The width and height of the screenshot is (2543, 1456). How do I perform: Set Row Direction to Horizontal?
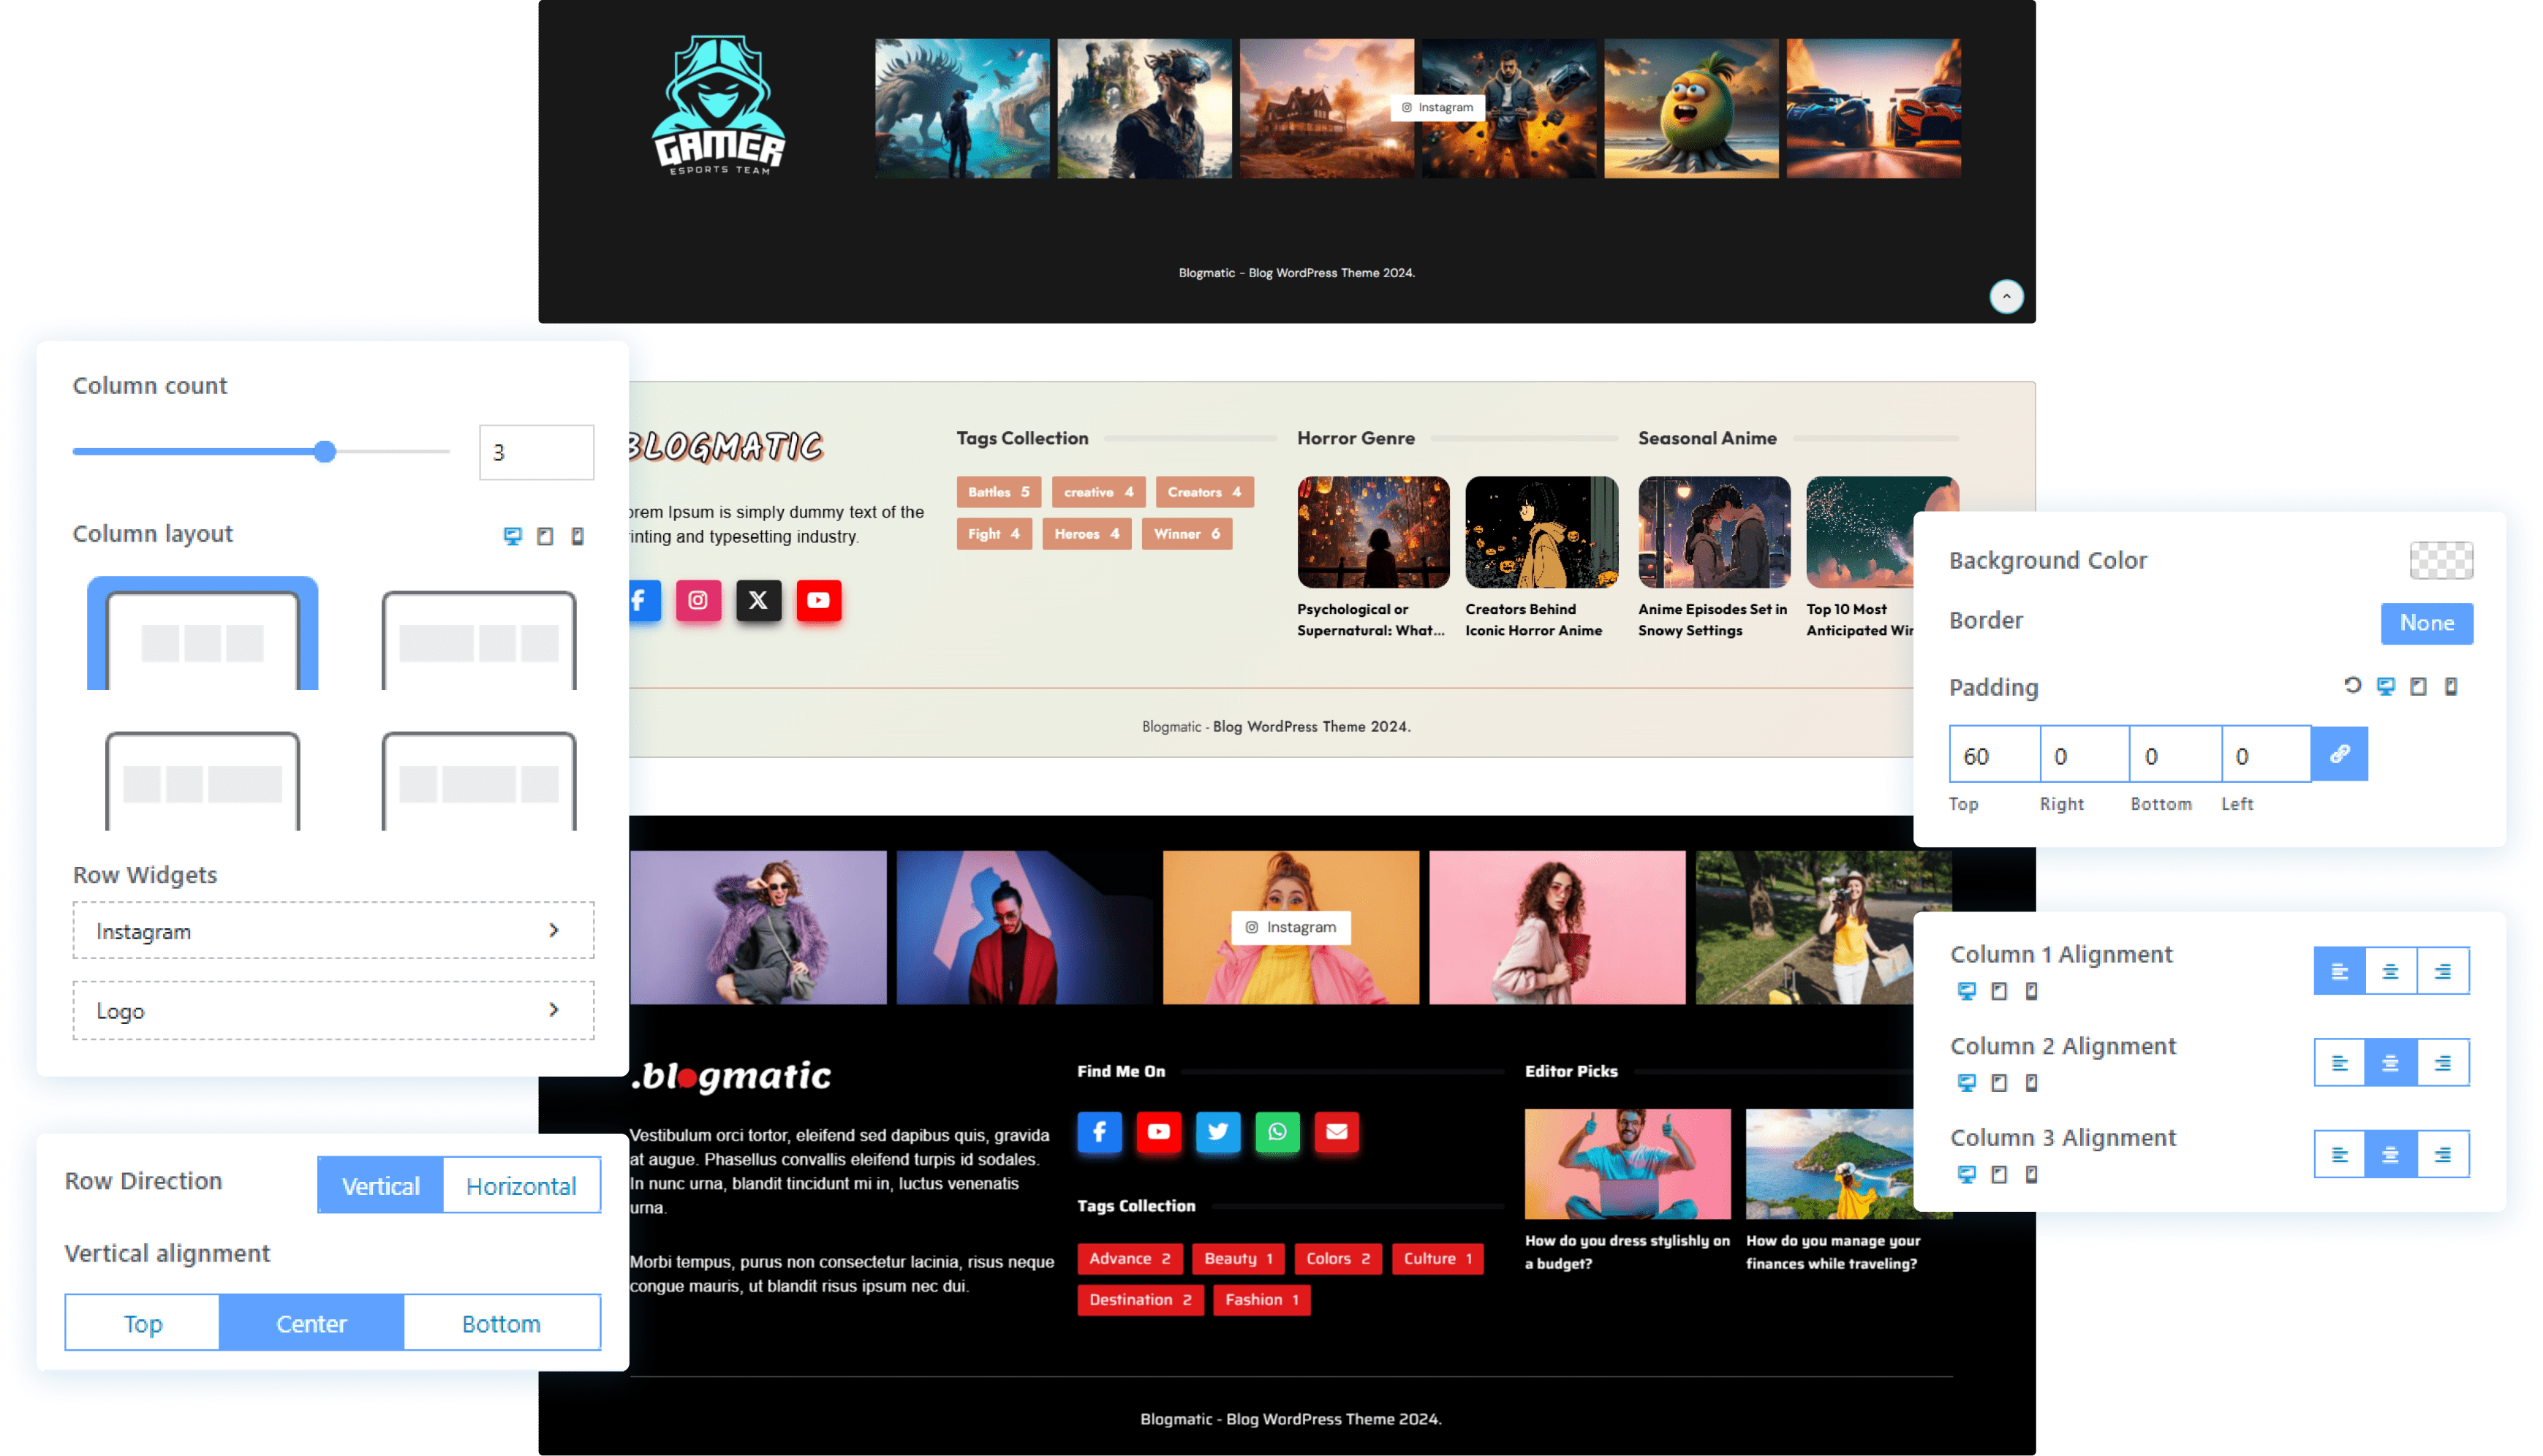pyautogui.click(x=521, y=1186)
